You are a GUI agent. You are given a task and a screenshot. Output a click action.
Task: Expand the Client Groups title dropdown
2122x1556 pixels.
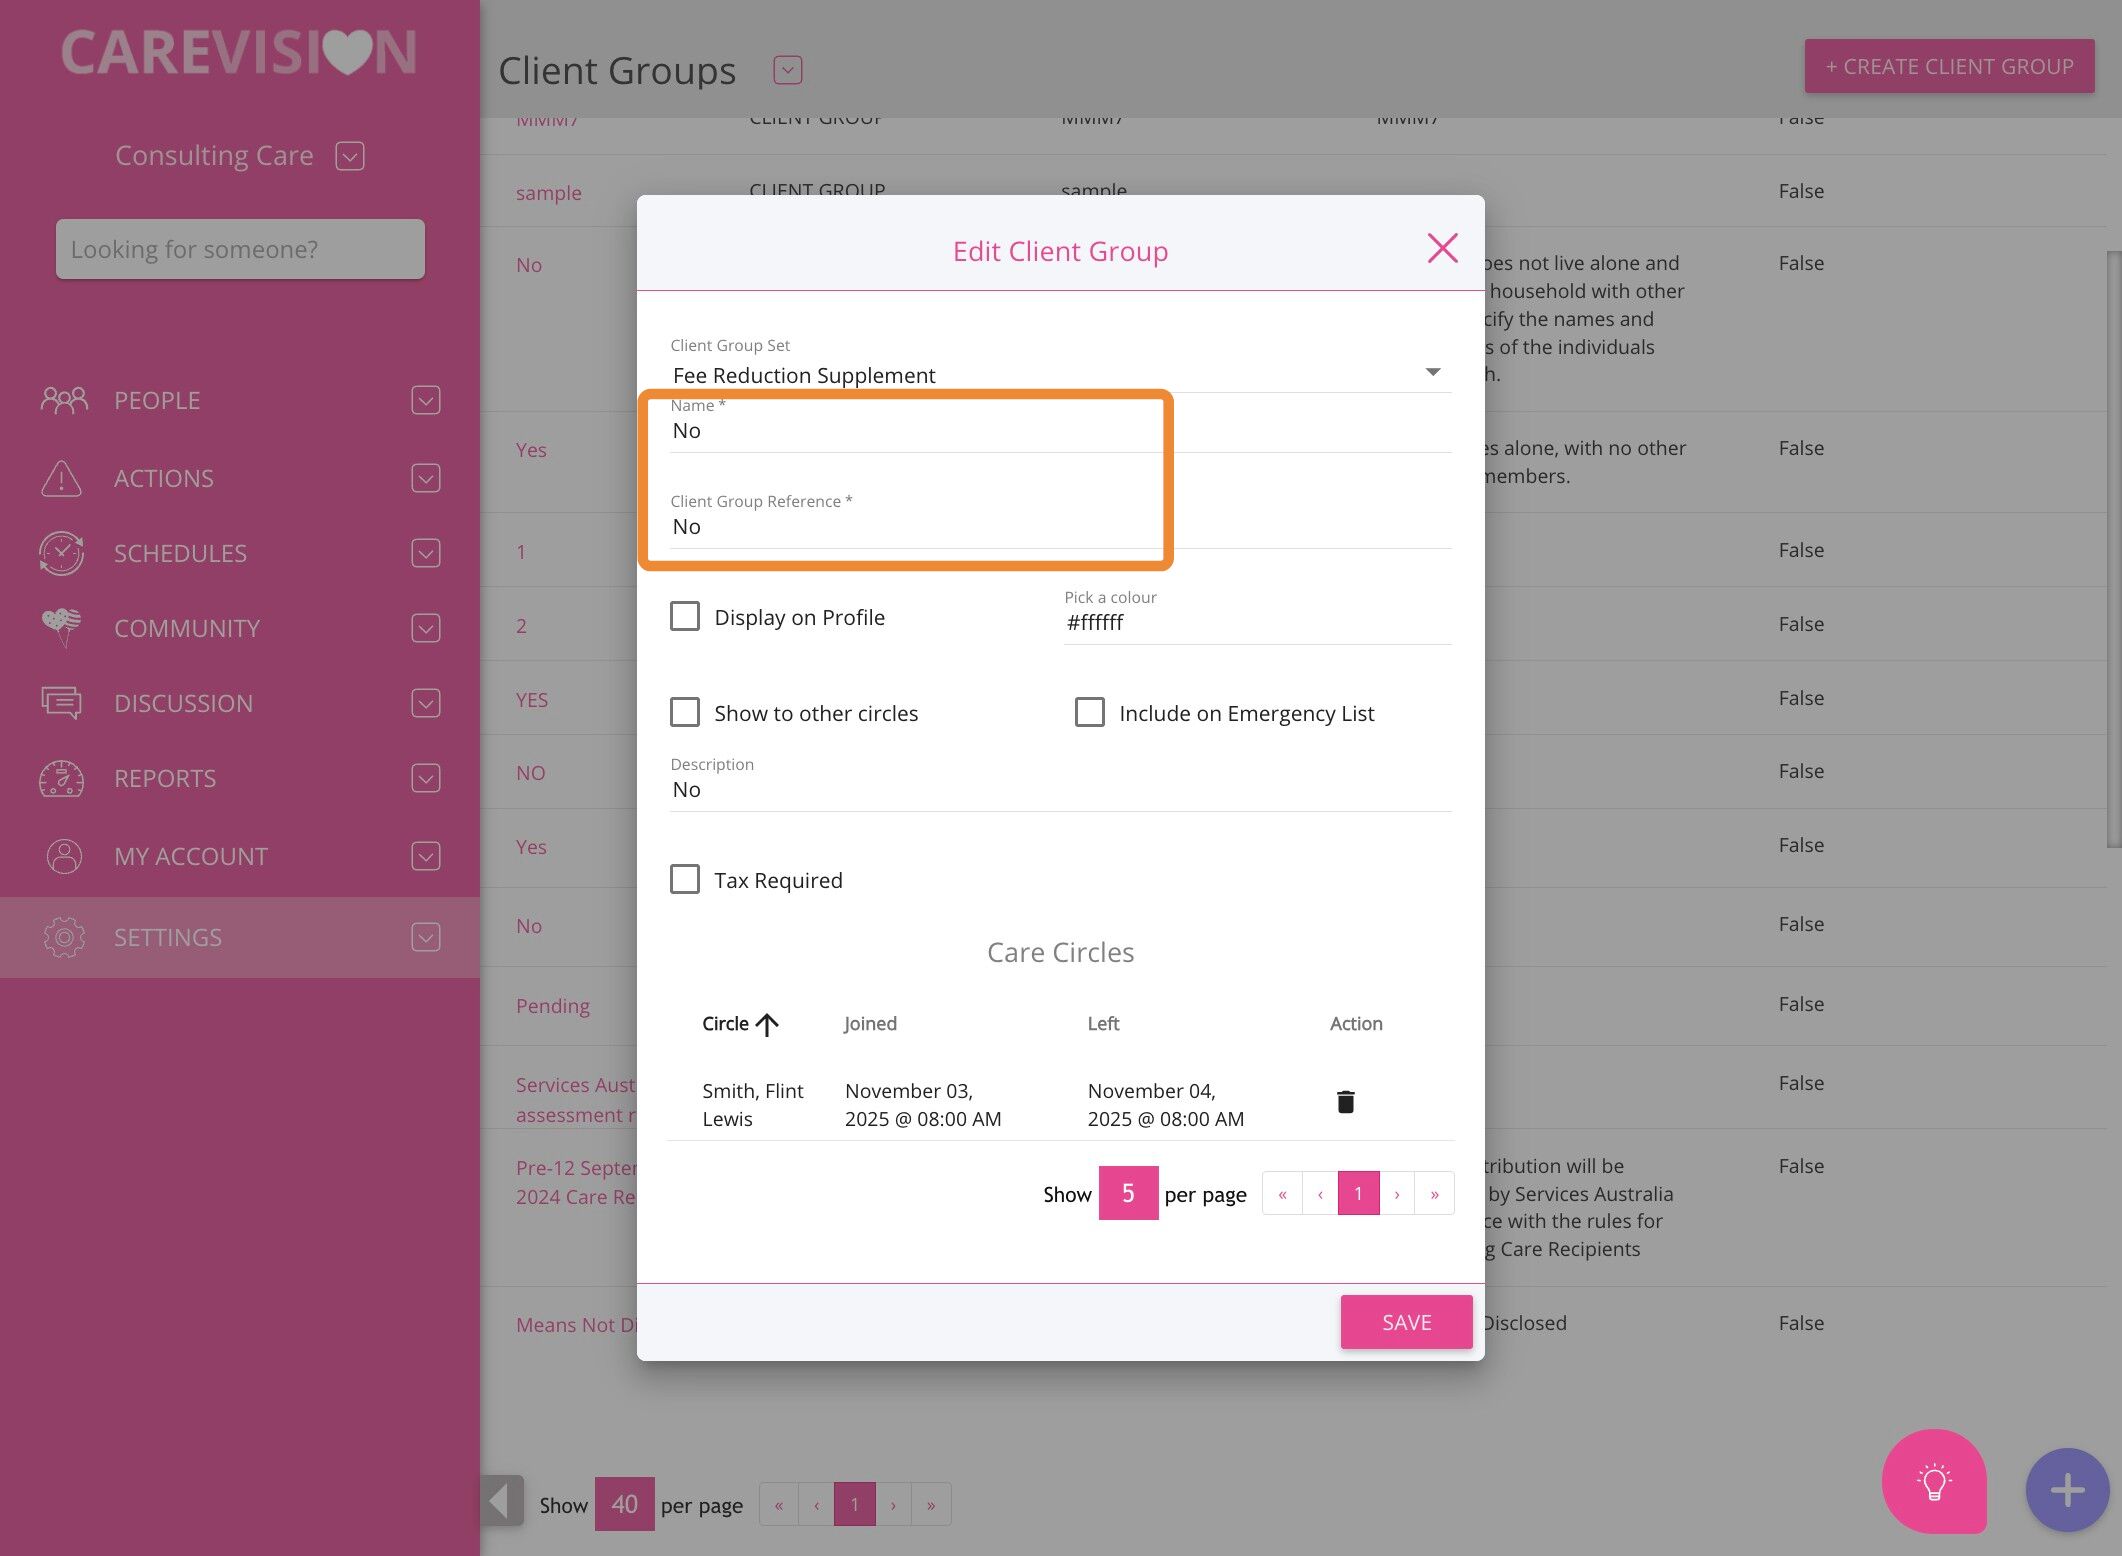(x=787, y=70)
